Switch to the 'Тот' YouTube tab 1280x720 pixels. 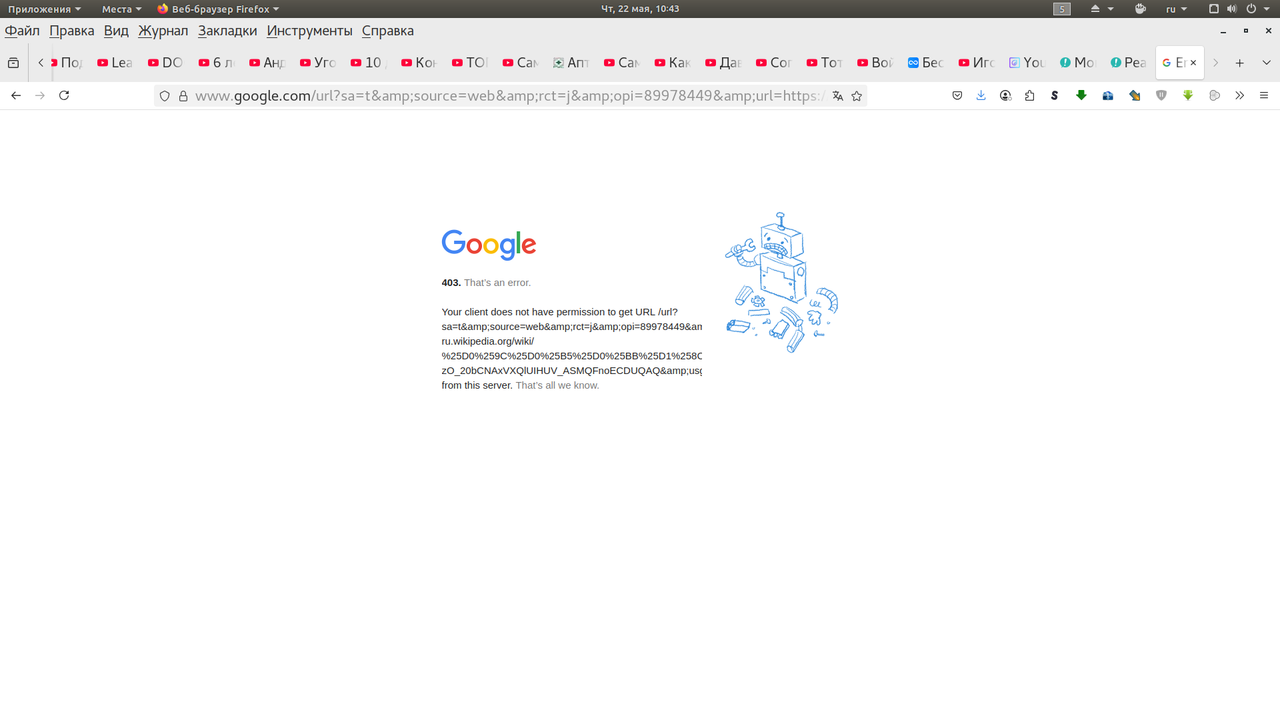pos(825,62)
